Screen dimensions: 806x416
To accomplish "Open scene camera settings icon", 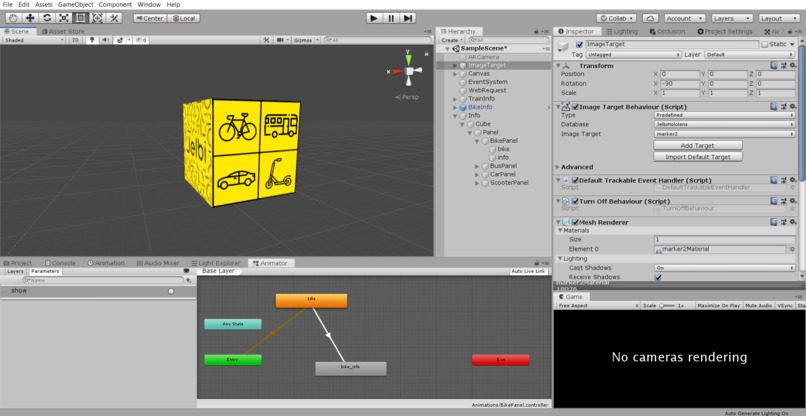I will coord(281,40).
